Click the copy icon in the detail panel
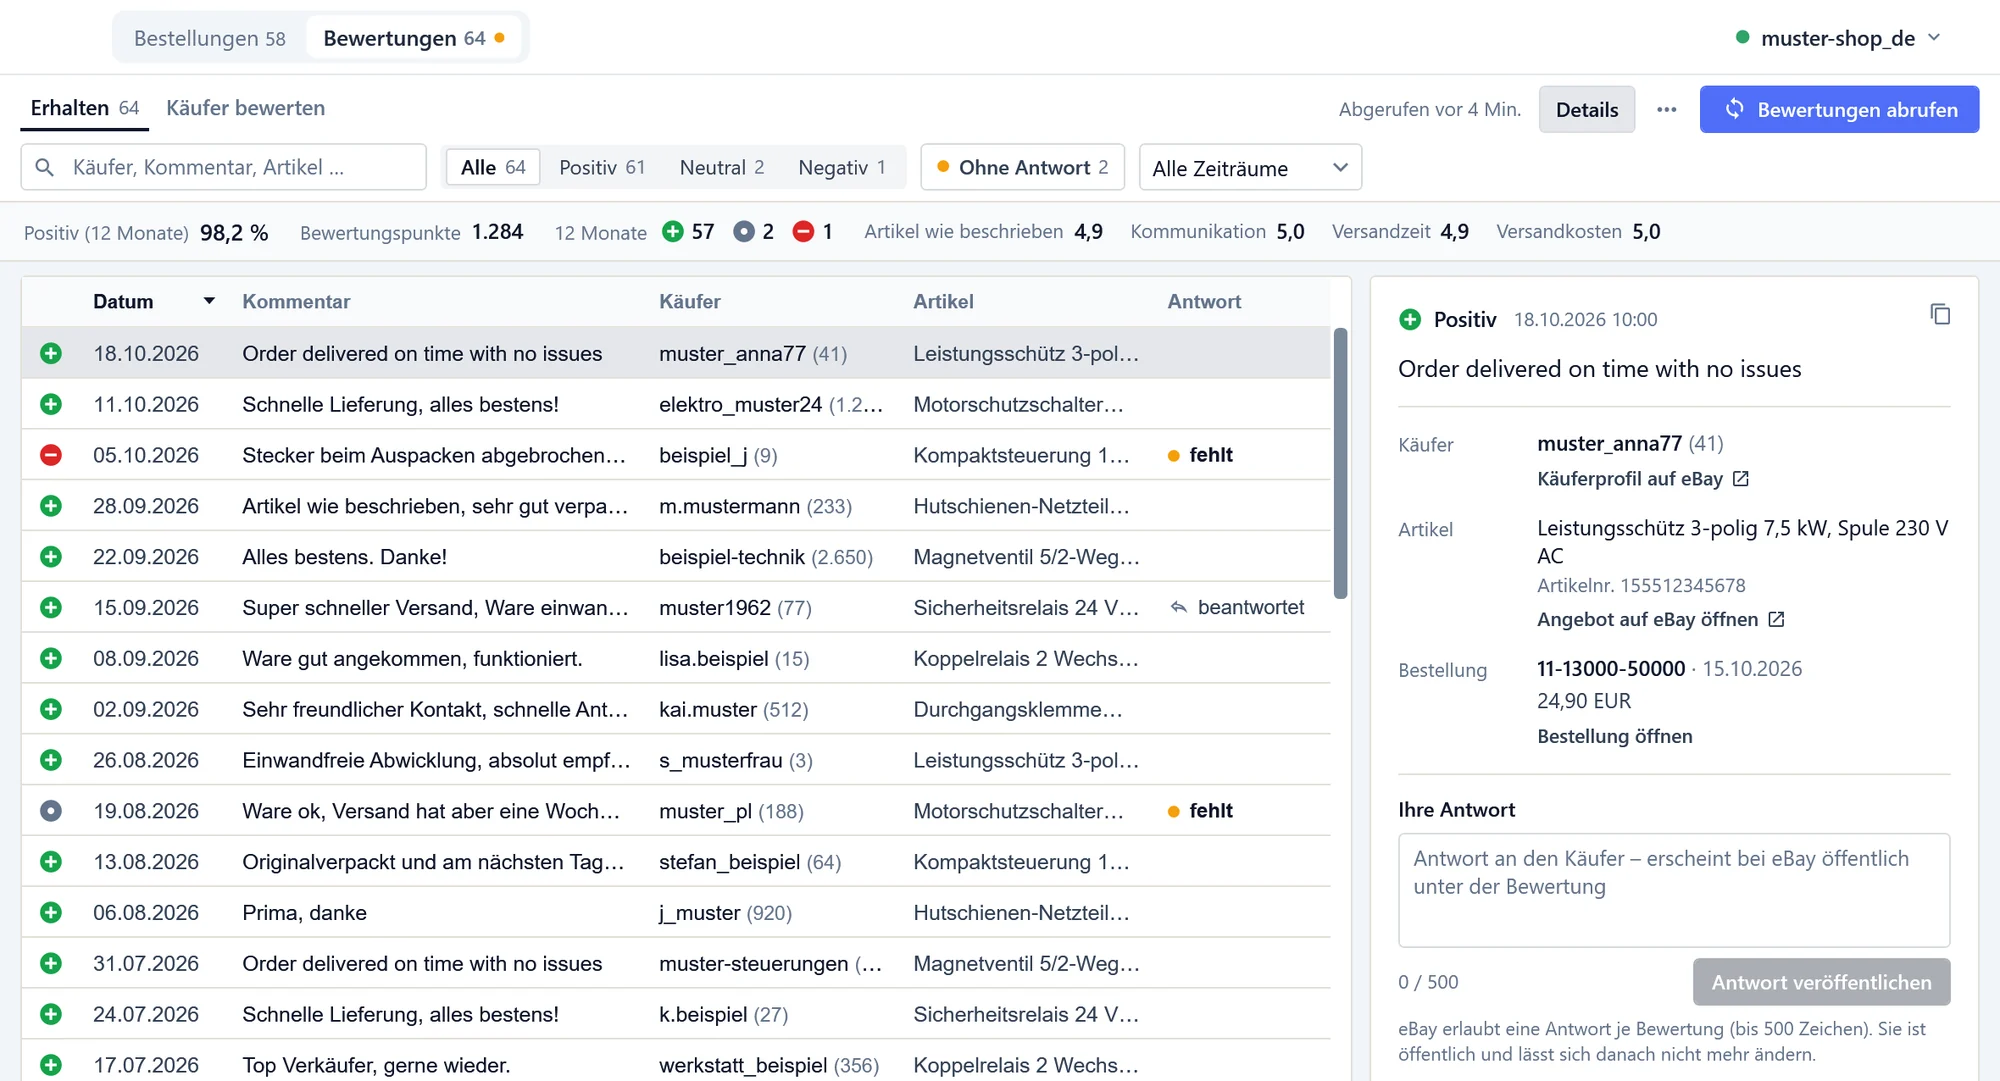The width and height of the screenshot is (2000, 1081). click(1940, 315)
